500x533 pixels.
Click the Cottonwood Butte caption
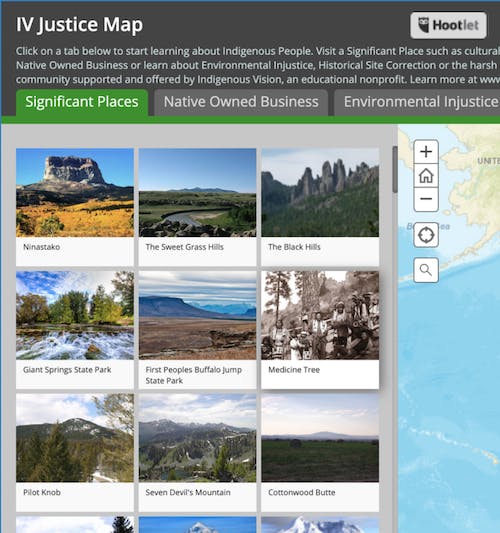(x=302, y=493)
